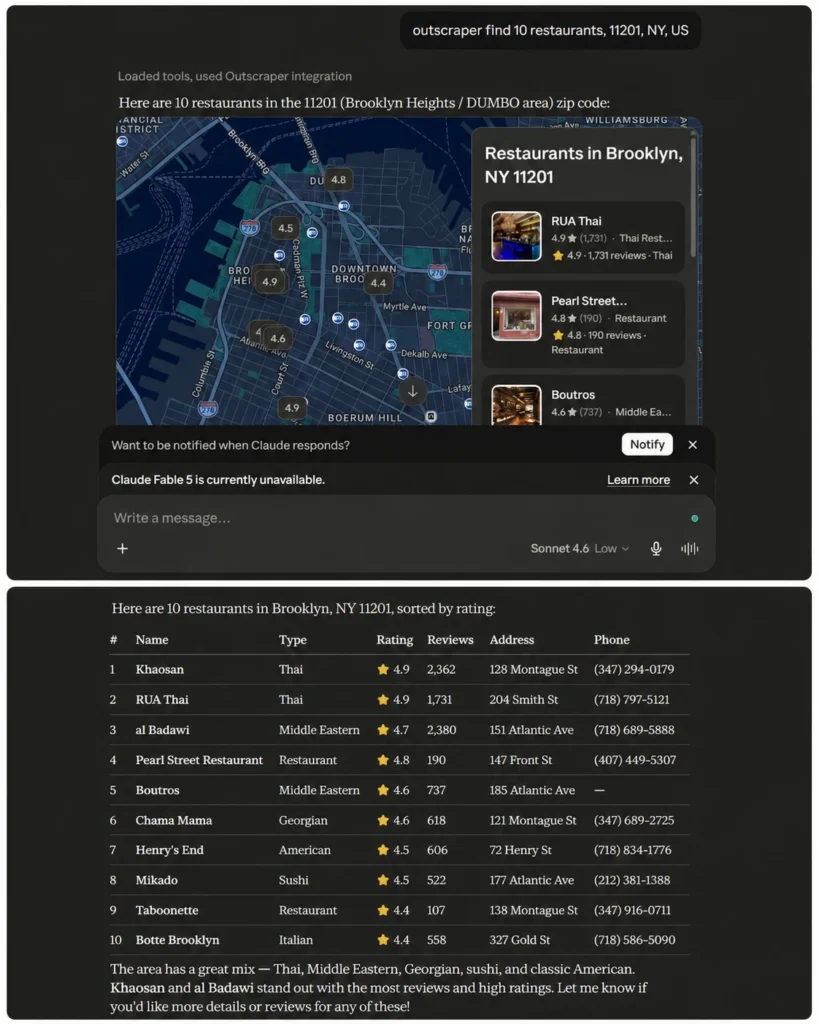Click Khaosan in the table
The height and width of the screenshot is (1024, 819).
(x=159, y=669)
